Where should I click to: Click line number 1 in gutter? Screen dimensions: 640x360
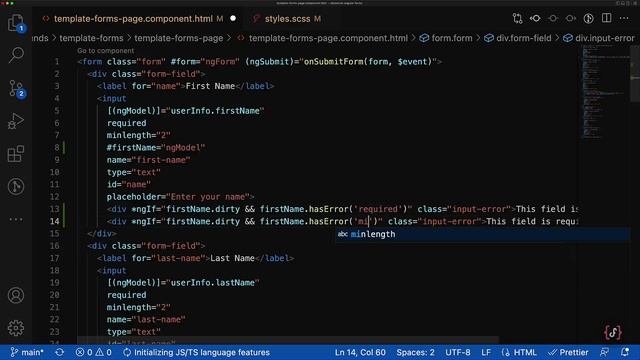click(x=57, y=62)
